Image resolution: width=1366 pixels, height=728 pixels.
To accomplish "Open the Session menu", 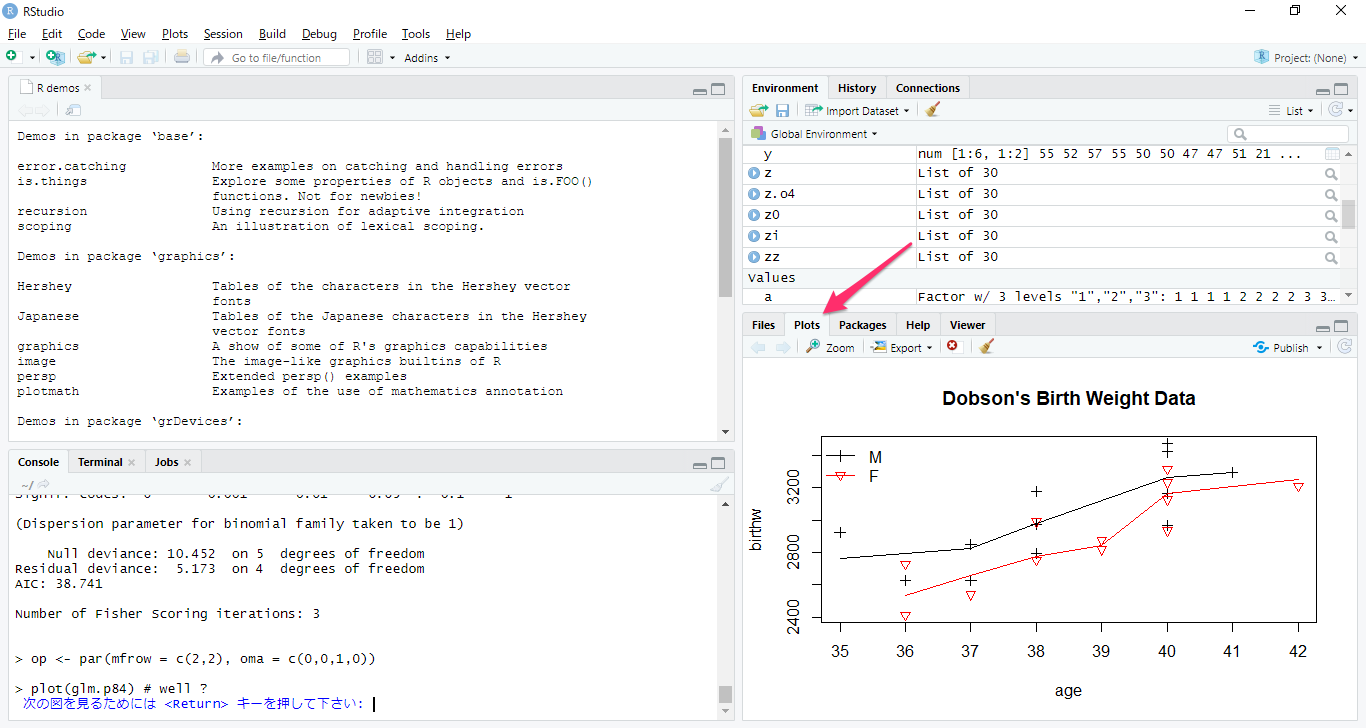I will click(x=223, y=33).
